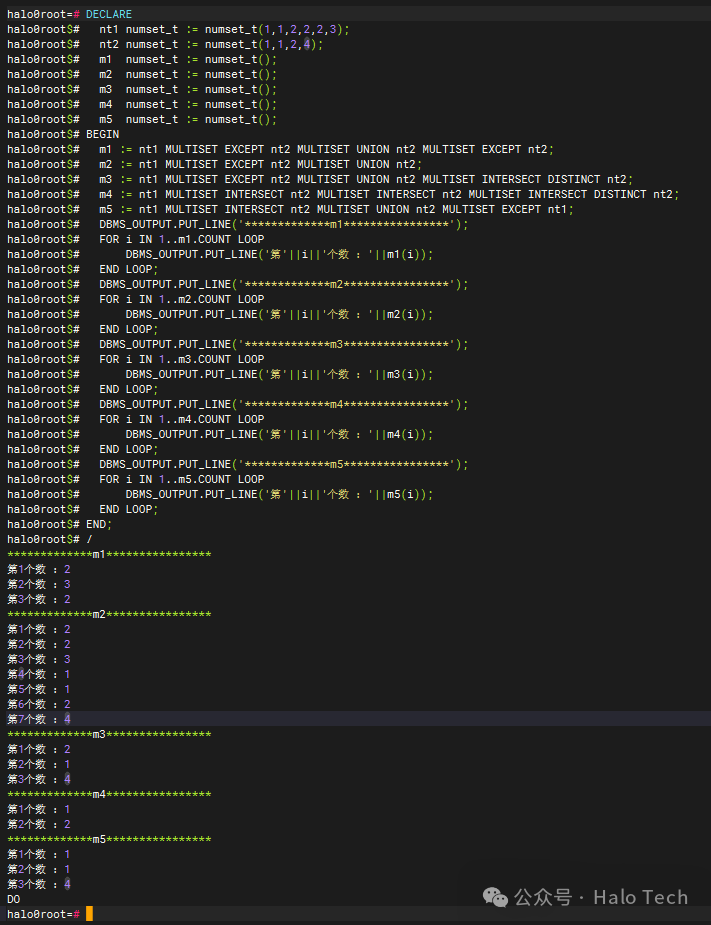Click the FOR i IN 1..m3.COUNT LOOP line
The width and height of the screenshot is (711, 925).
[182, 359]
